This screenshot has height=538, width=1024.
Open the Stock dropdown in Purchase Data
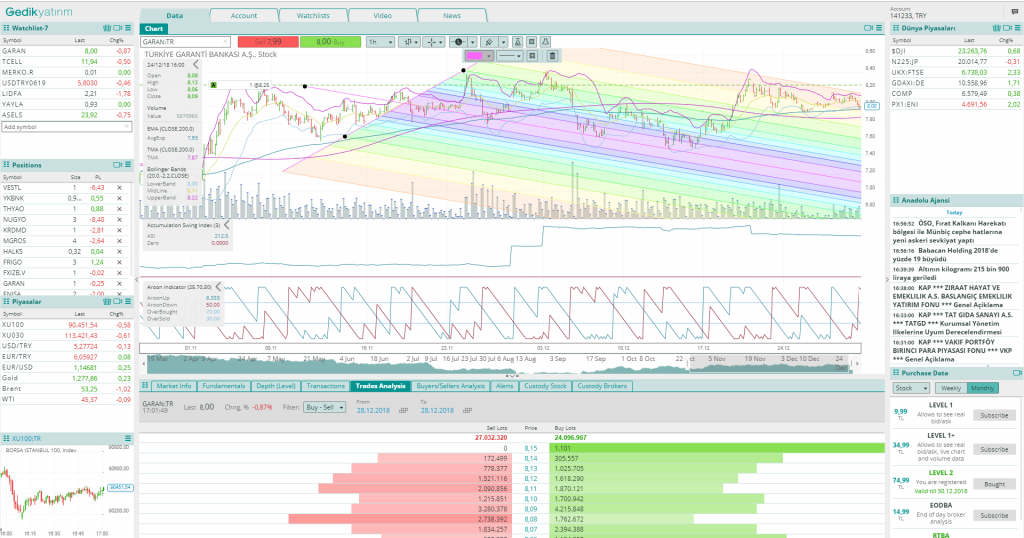click(x=911, y=387)
